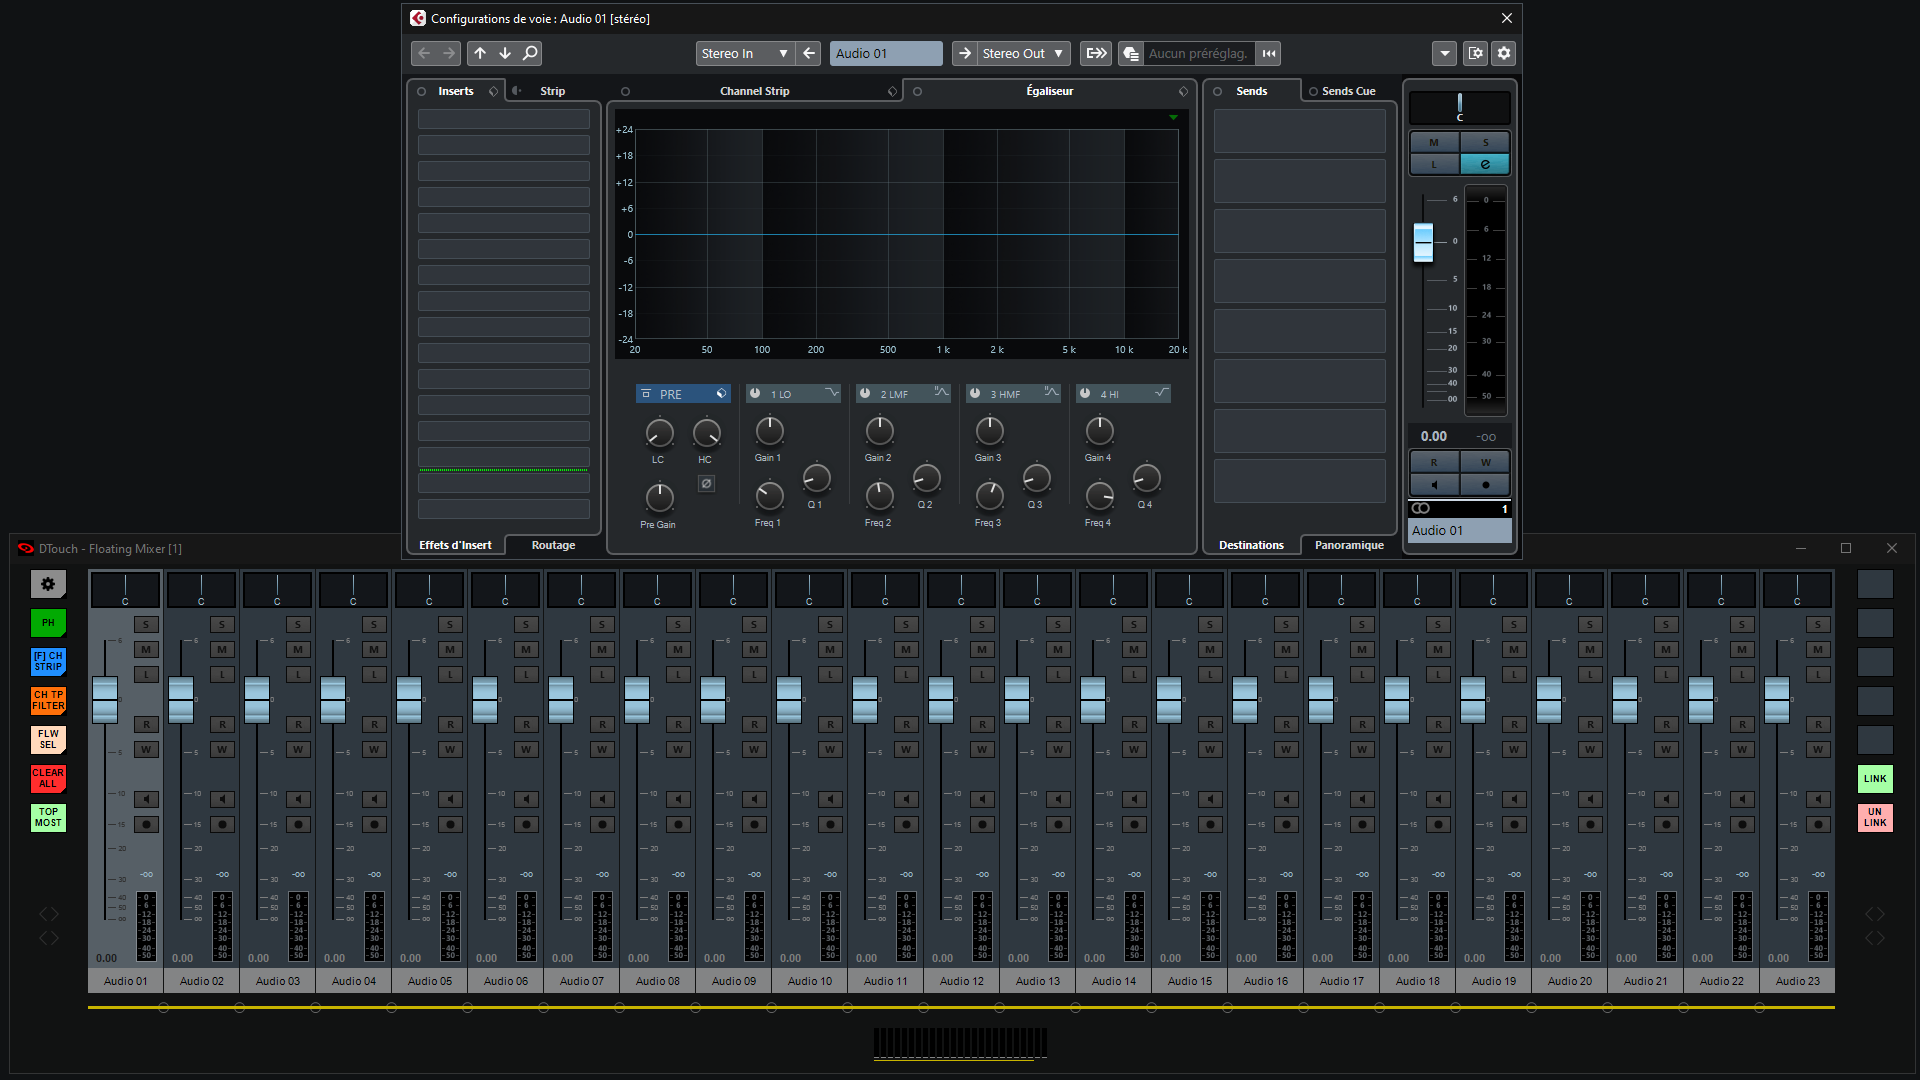Open the direct routing export icon

1097,53
